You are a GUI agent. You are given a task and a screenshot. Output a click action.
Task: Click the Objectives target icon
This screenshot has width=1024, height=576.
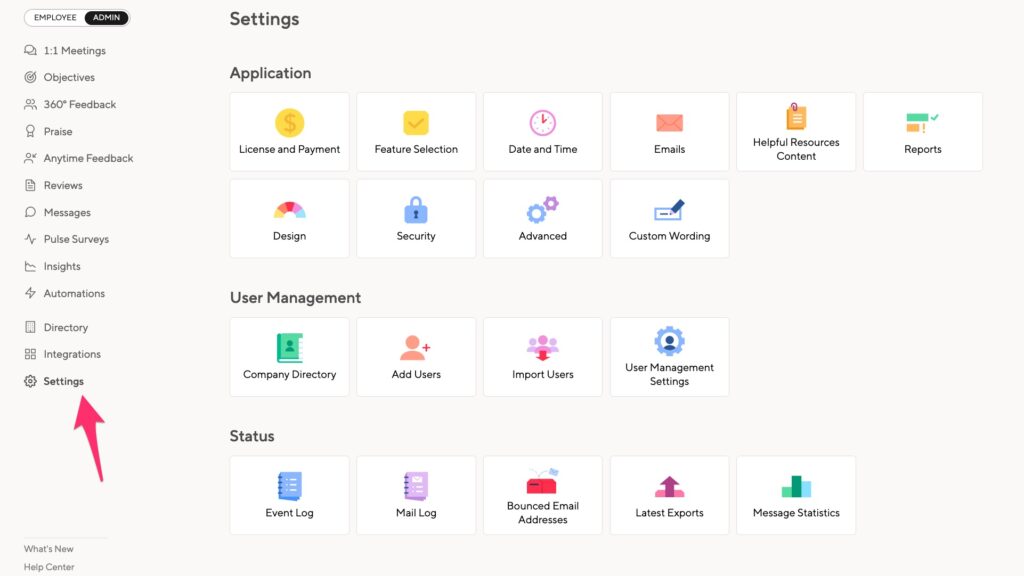point(30,77)
